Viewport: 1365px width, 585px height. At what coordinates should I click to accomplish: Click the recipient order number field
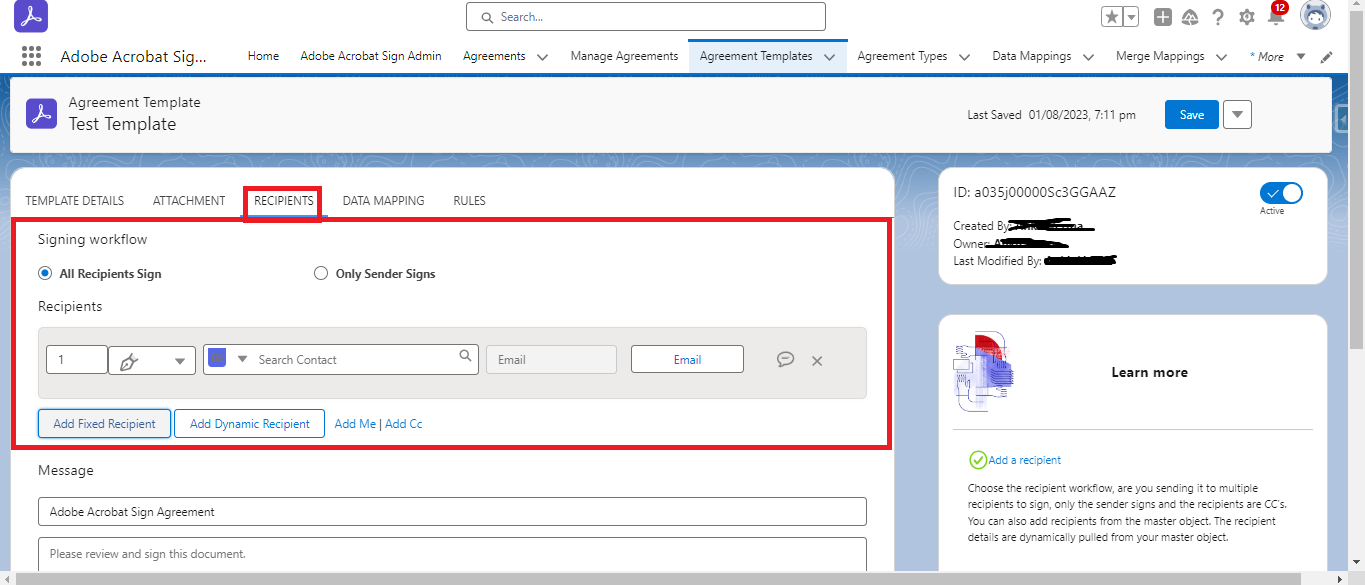tap(77, 359)
